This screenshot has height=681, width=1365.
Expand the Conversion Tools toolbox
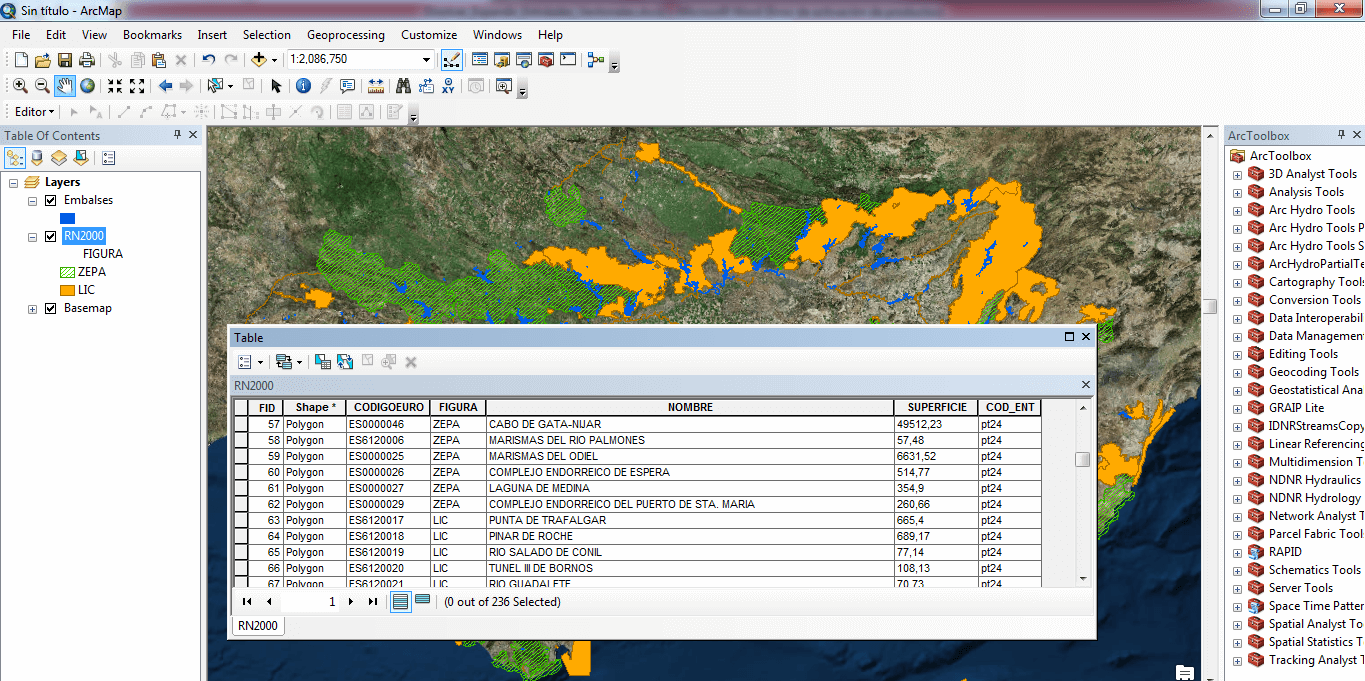click(1237, 300)
